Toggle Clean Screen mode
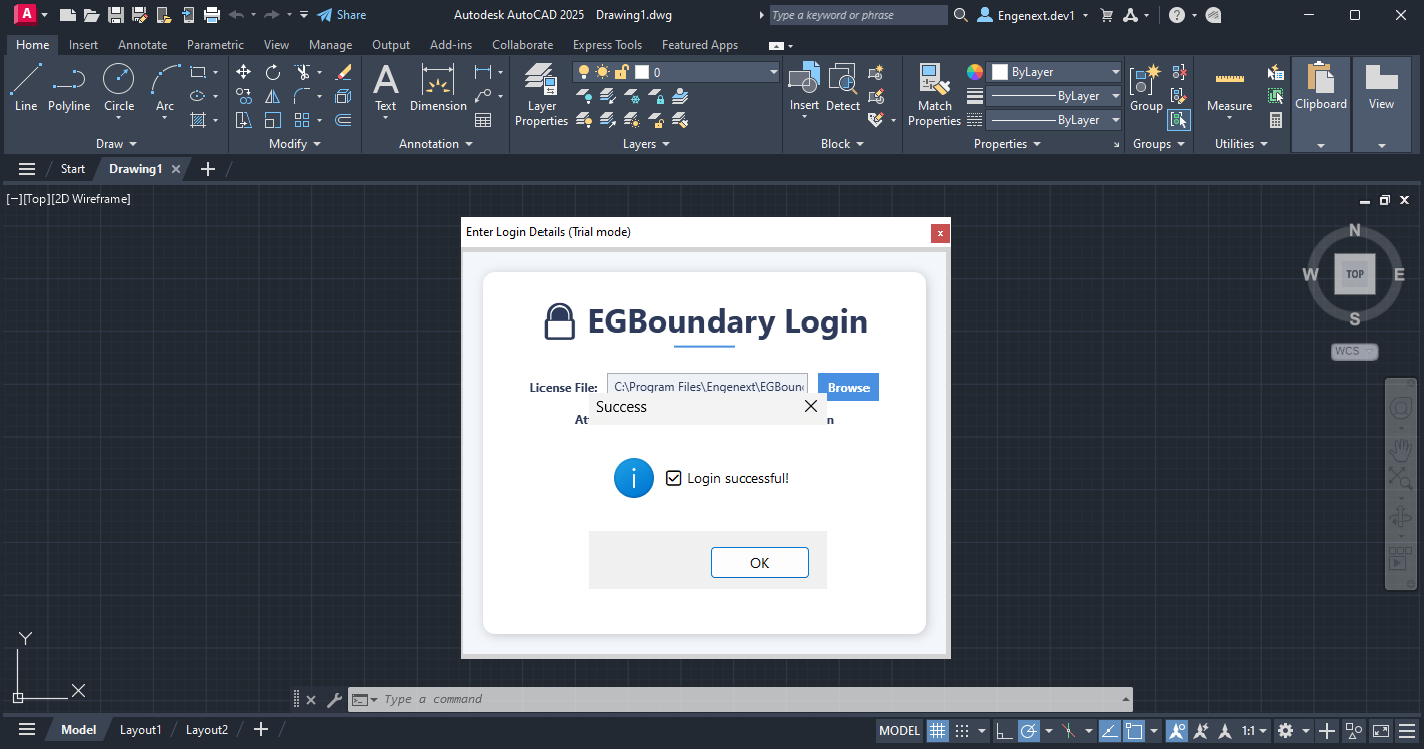 1381,731
